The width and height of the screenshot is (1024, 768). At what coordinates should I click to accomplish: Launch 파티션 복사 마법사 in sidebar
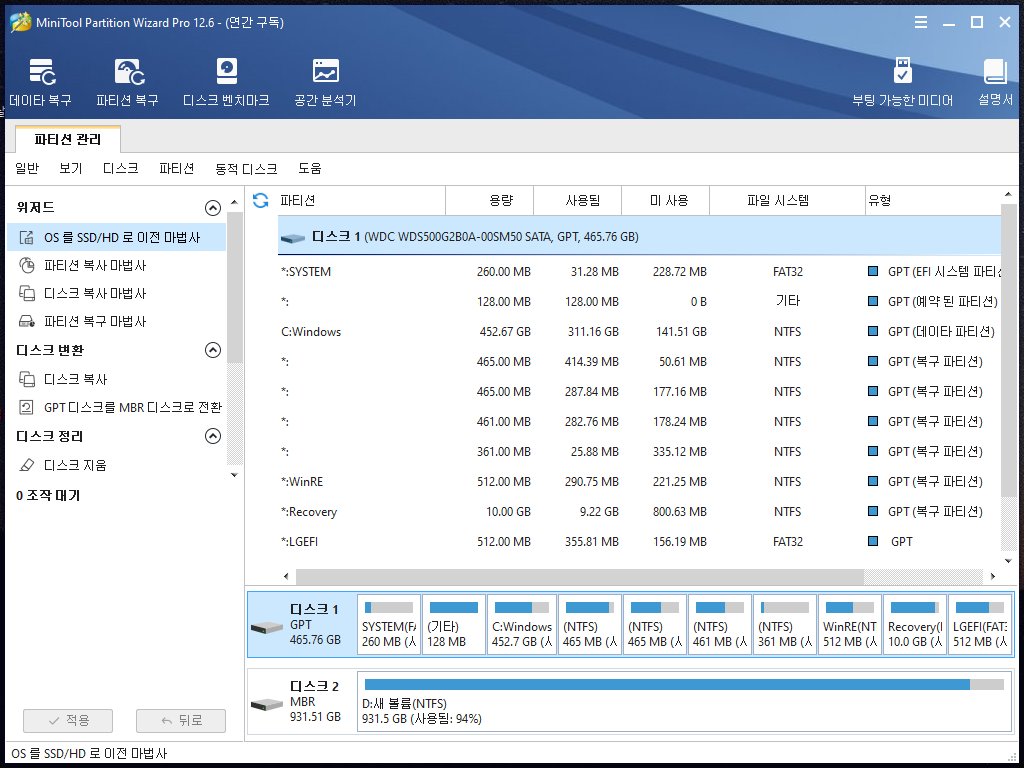tap(95, 265)
